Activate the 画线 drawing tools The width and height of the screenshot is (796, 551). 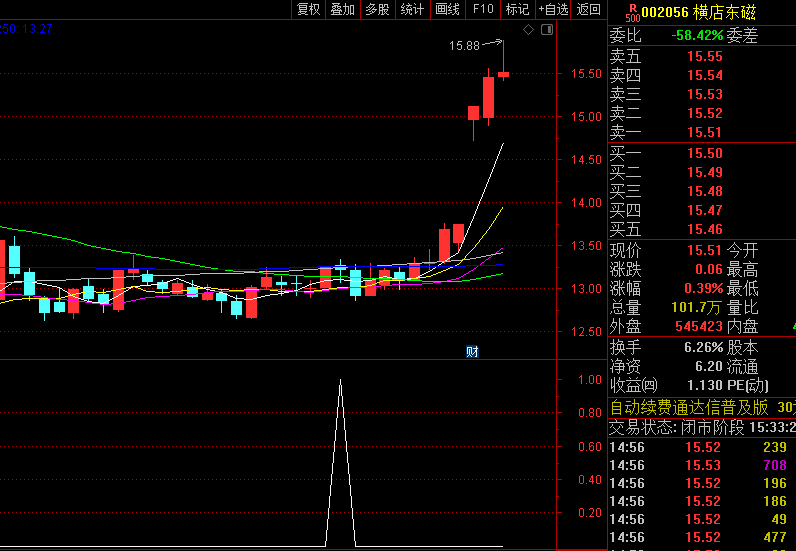(448, 10)
